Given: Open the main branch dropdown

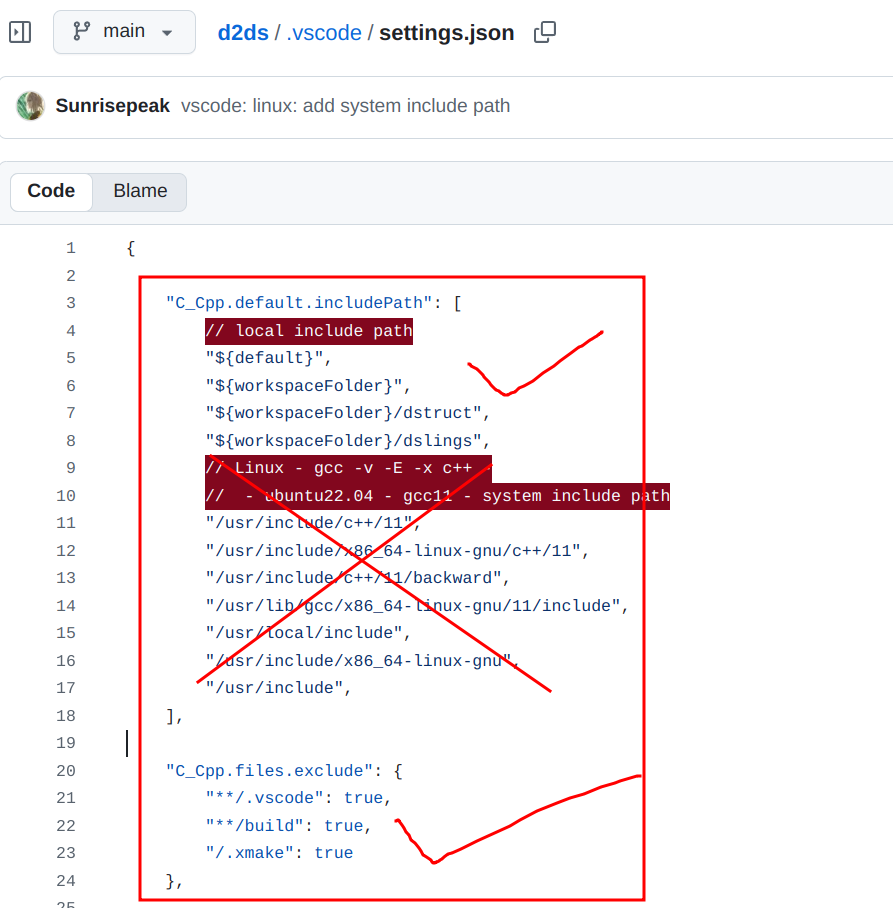Looking at the screenshot, I should [124, 32].
